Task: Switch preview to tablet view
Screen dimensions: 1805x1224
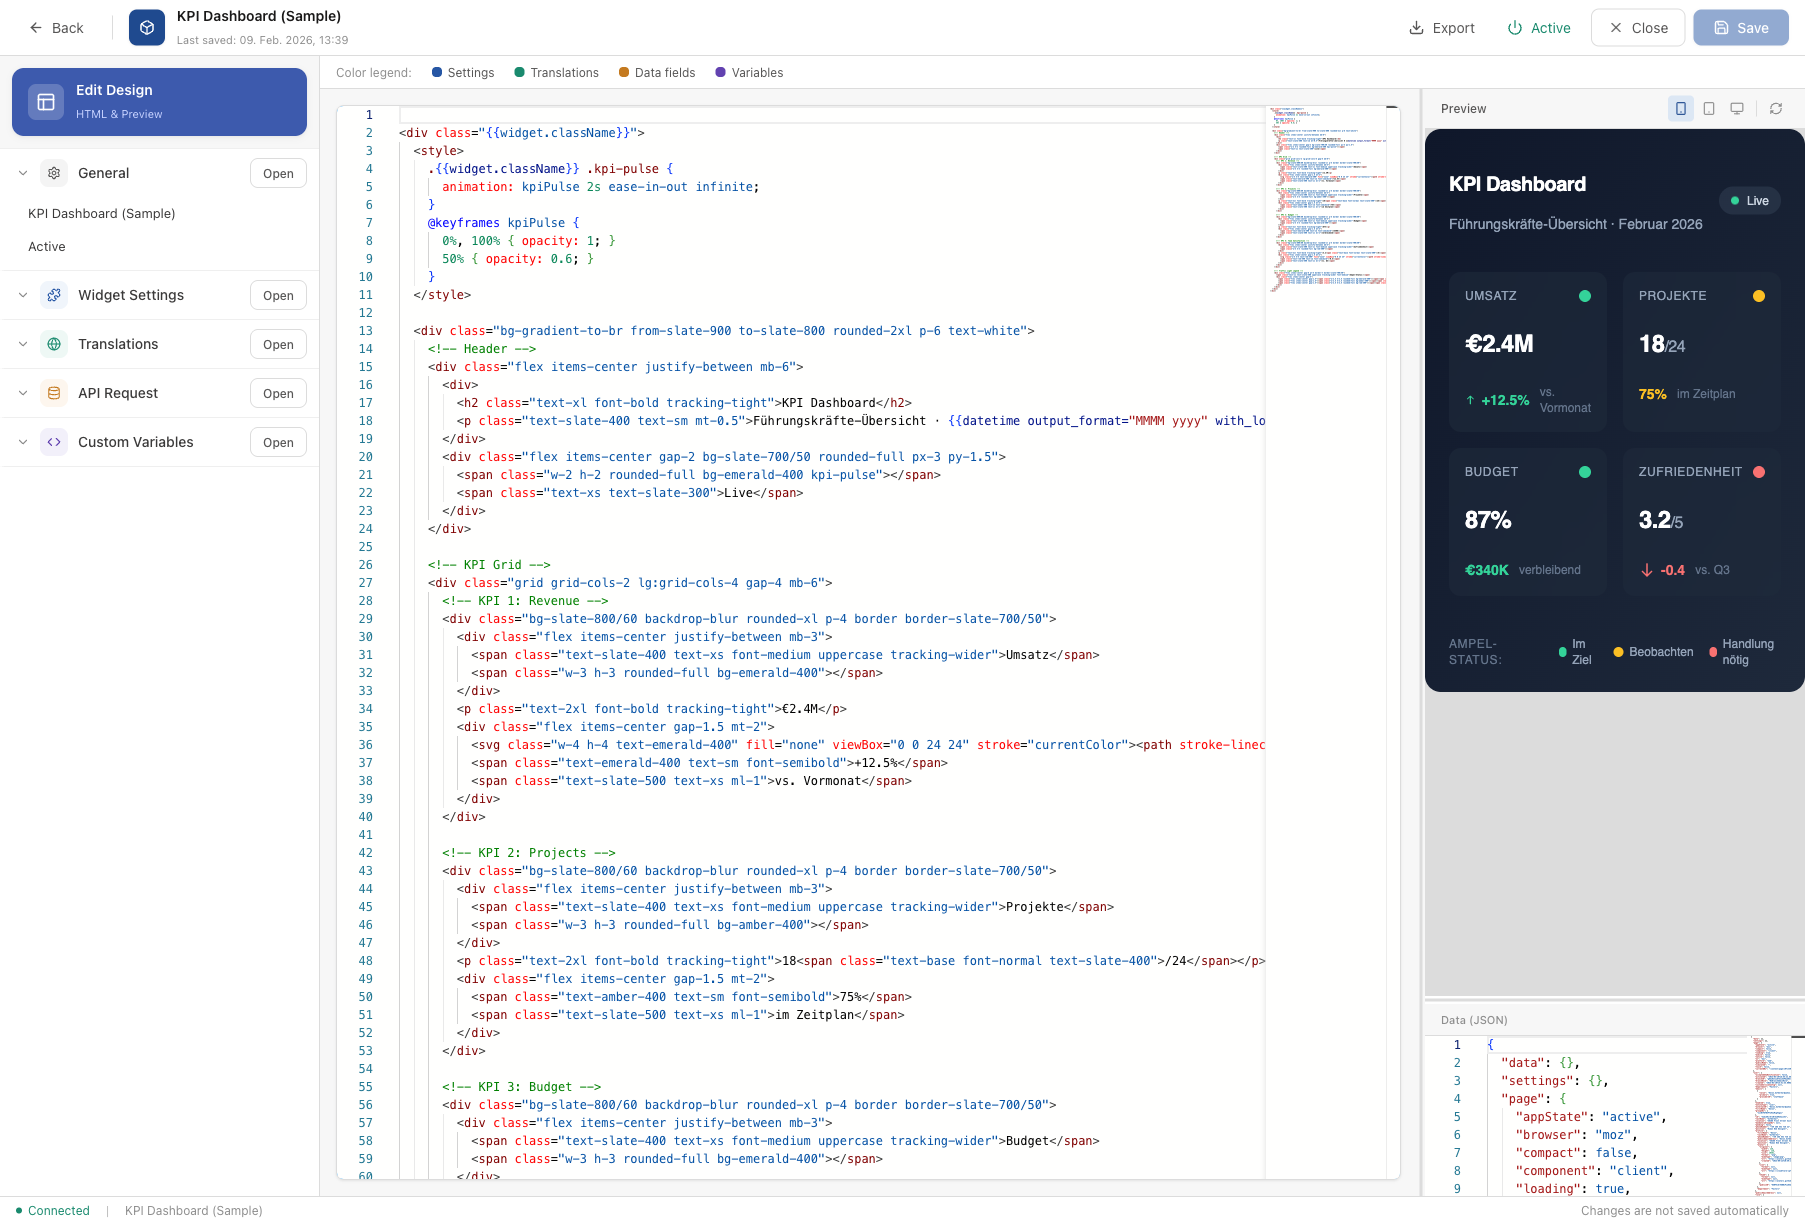Action: pos(1709,108)
